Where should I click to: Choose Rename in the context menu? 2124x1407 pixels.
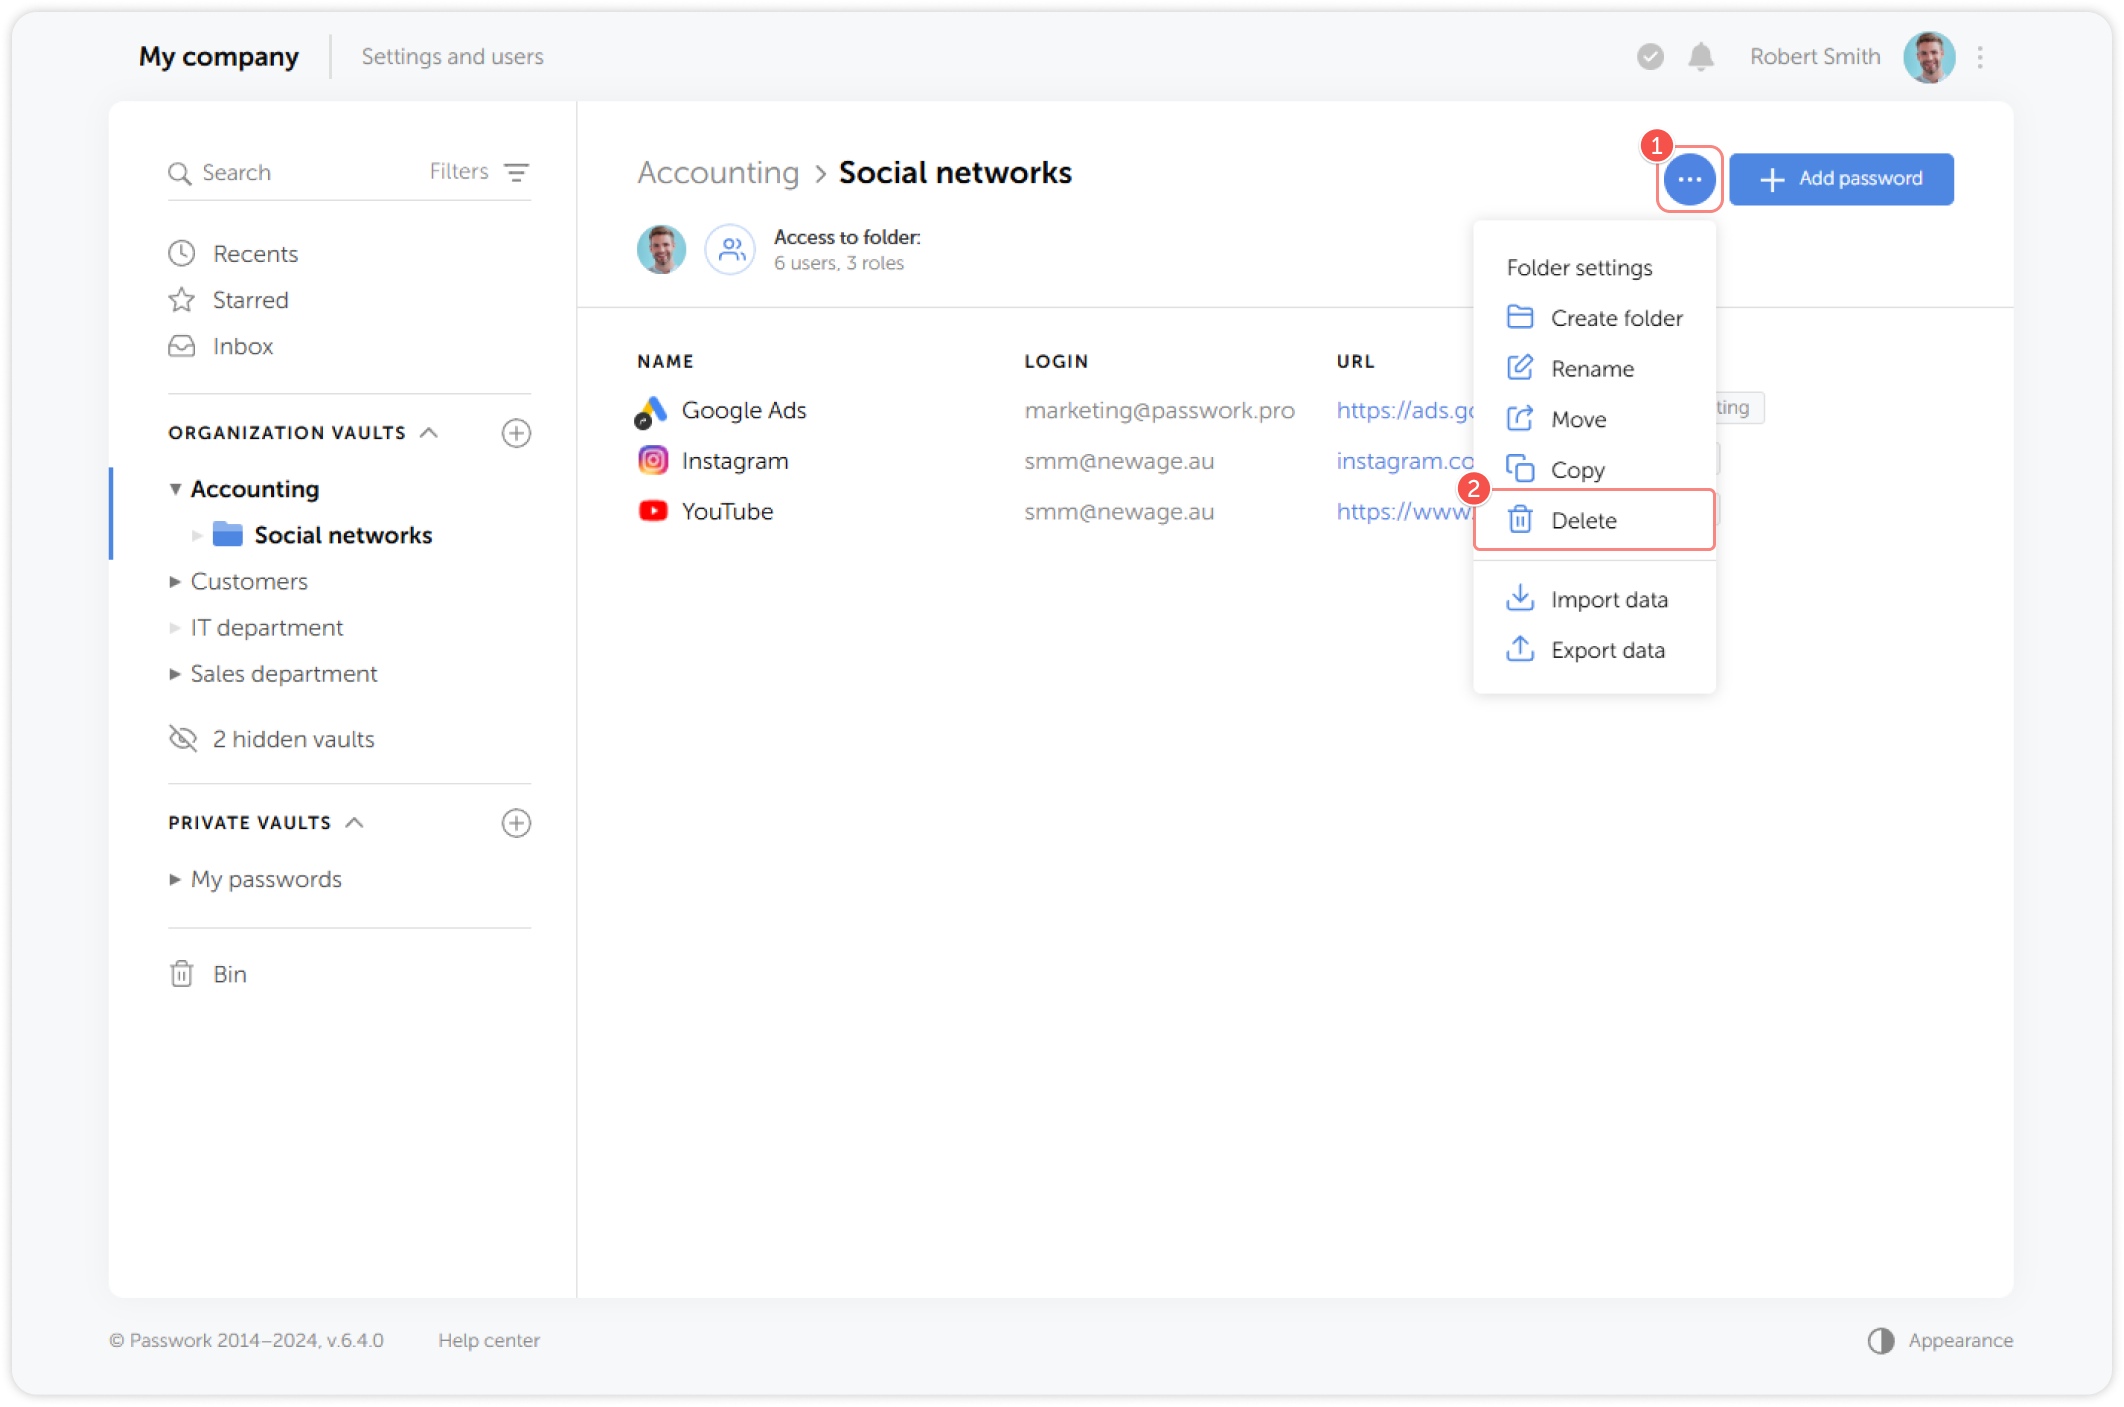coord(1592,368)
